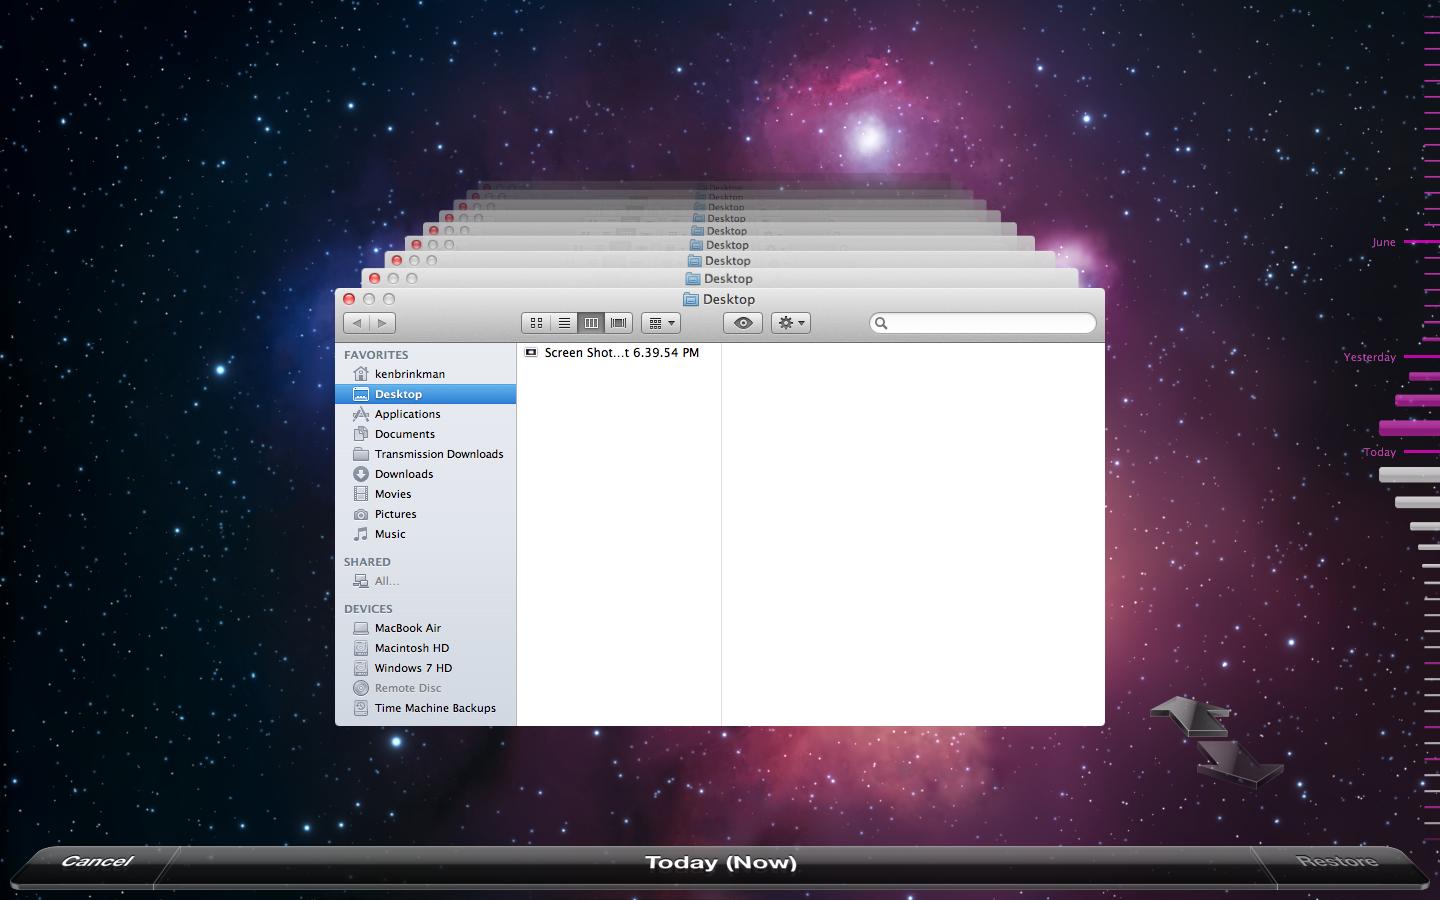The image size is (1440, 900).
Task: Close the front Desktop Finder window
Action: pos(349,299)
